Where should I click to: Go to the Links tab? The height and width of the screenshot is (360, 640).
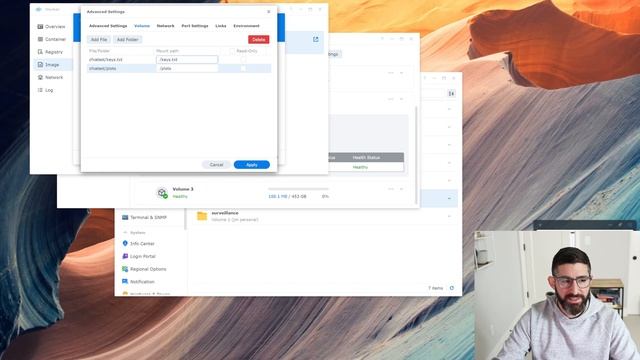coord(221,26)
